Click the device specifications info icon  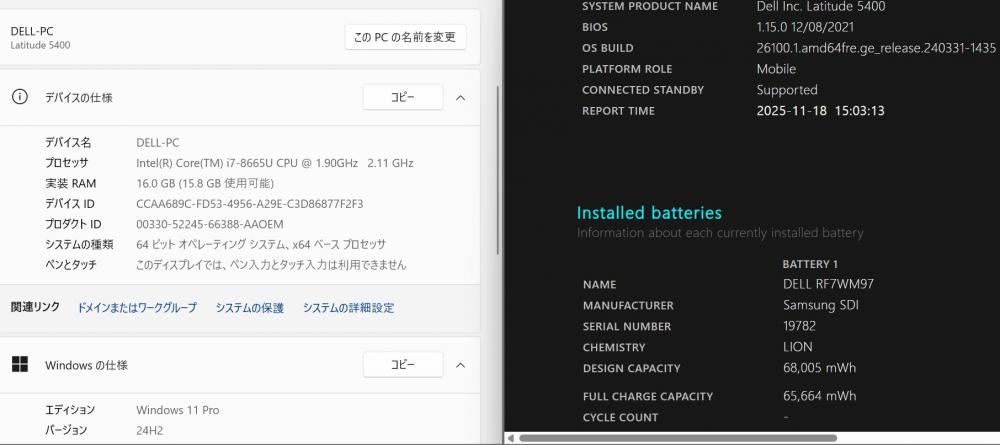click(x=20, y=97)
